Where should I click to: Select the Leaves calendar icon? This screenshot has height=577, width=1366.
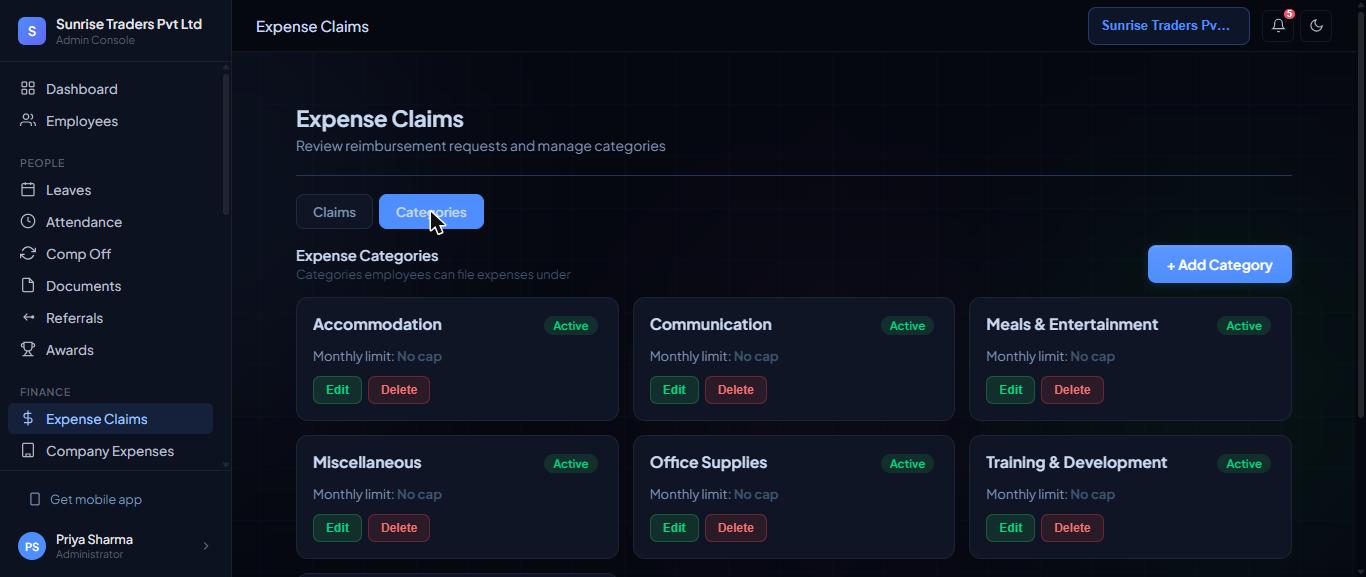tap(28, 190)
